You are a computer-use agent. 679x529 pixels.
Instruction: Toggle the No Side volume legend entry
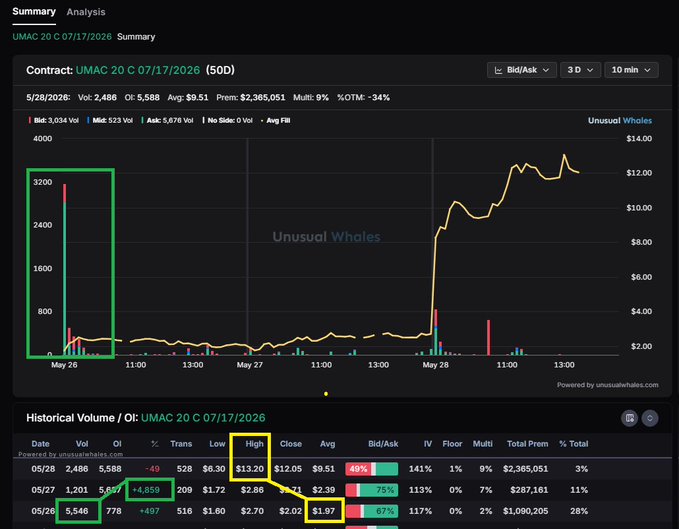227,120
